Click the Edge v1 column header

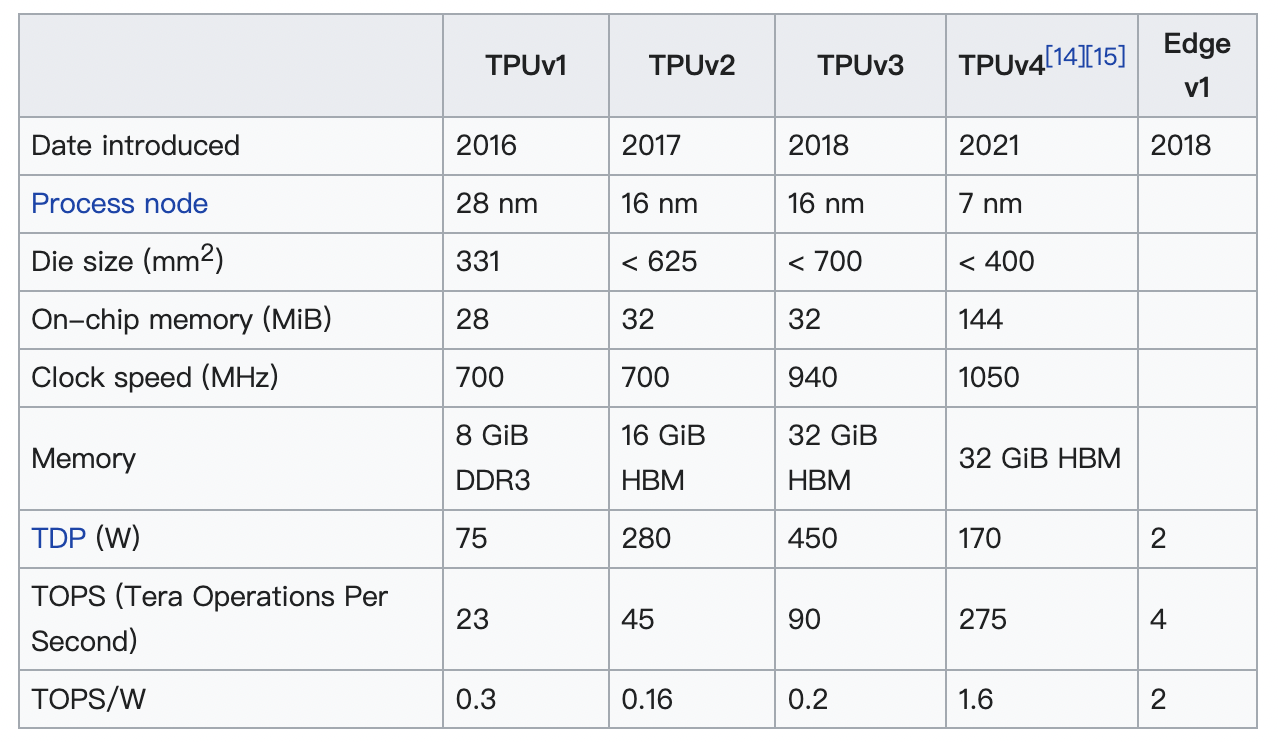click(1197, 65)
